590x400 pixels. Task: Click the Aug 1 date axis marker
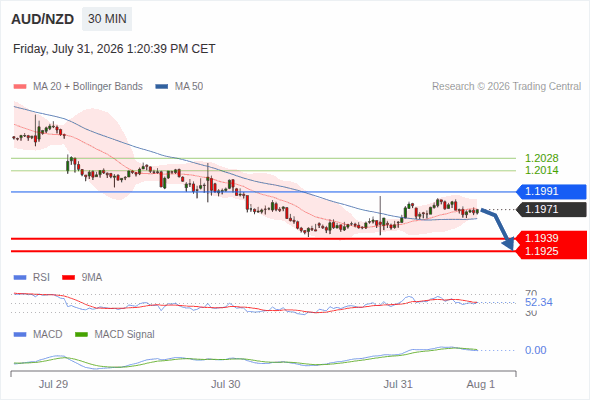click(x=481, y=385)
